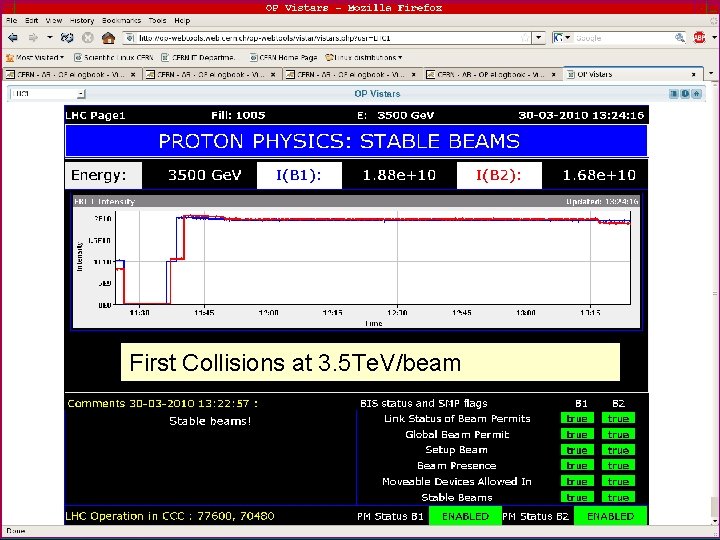720x540 pixels.
Task: Open the list all tabs dropdown
Action: [x=711, y=73]
